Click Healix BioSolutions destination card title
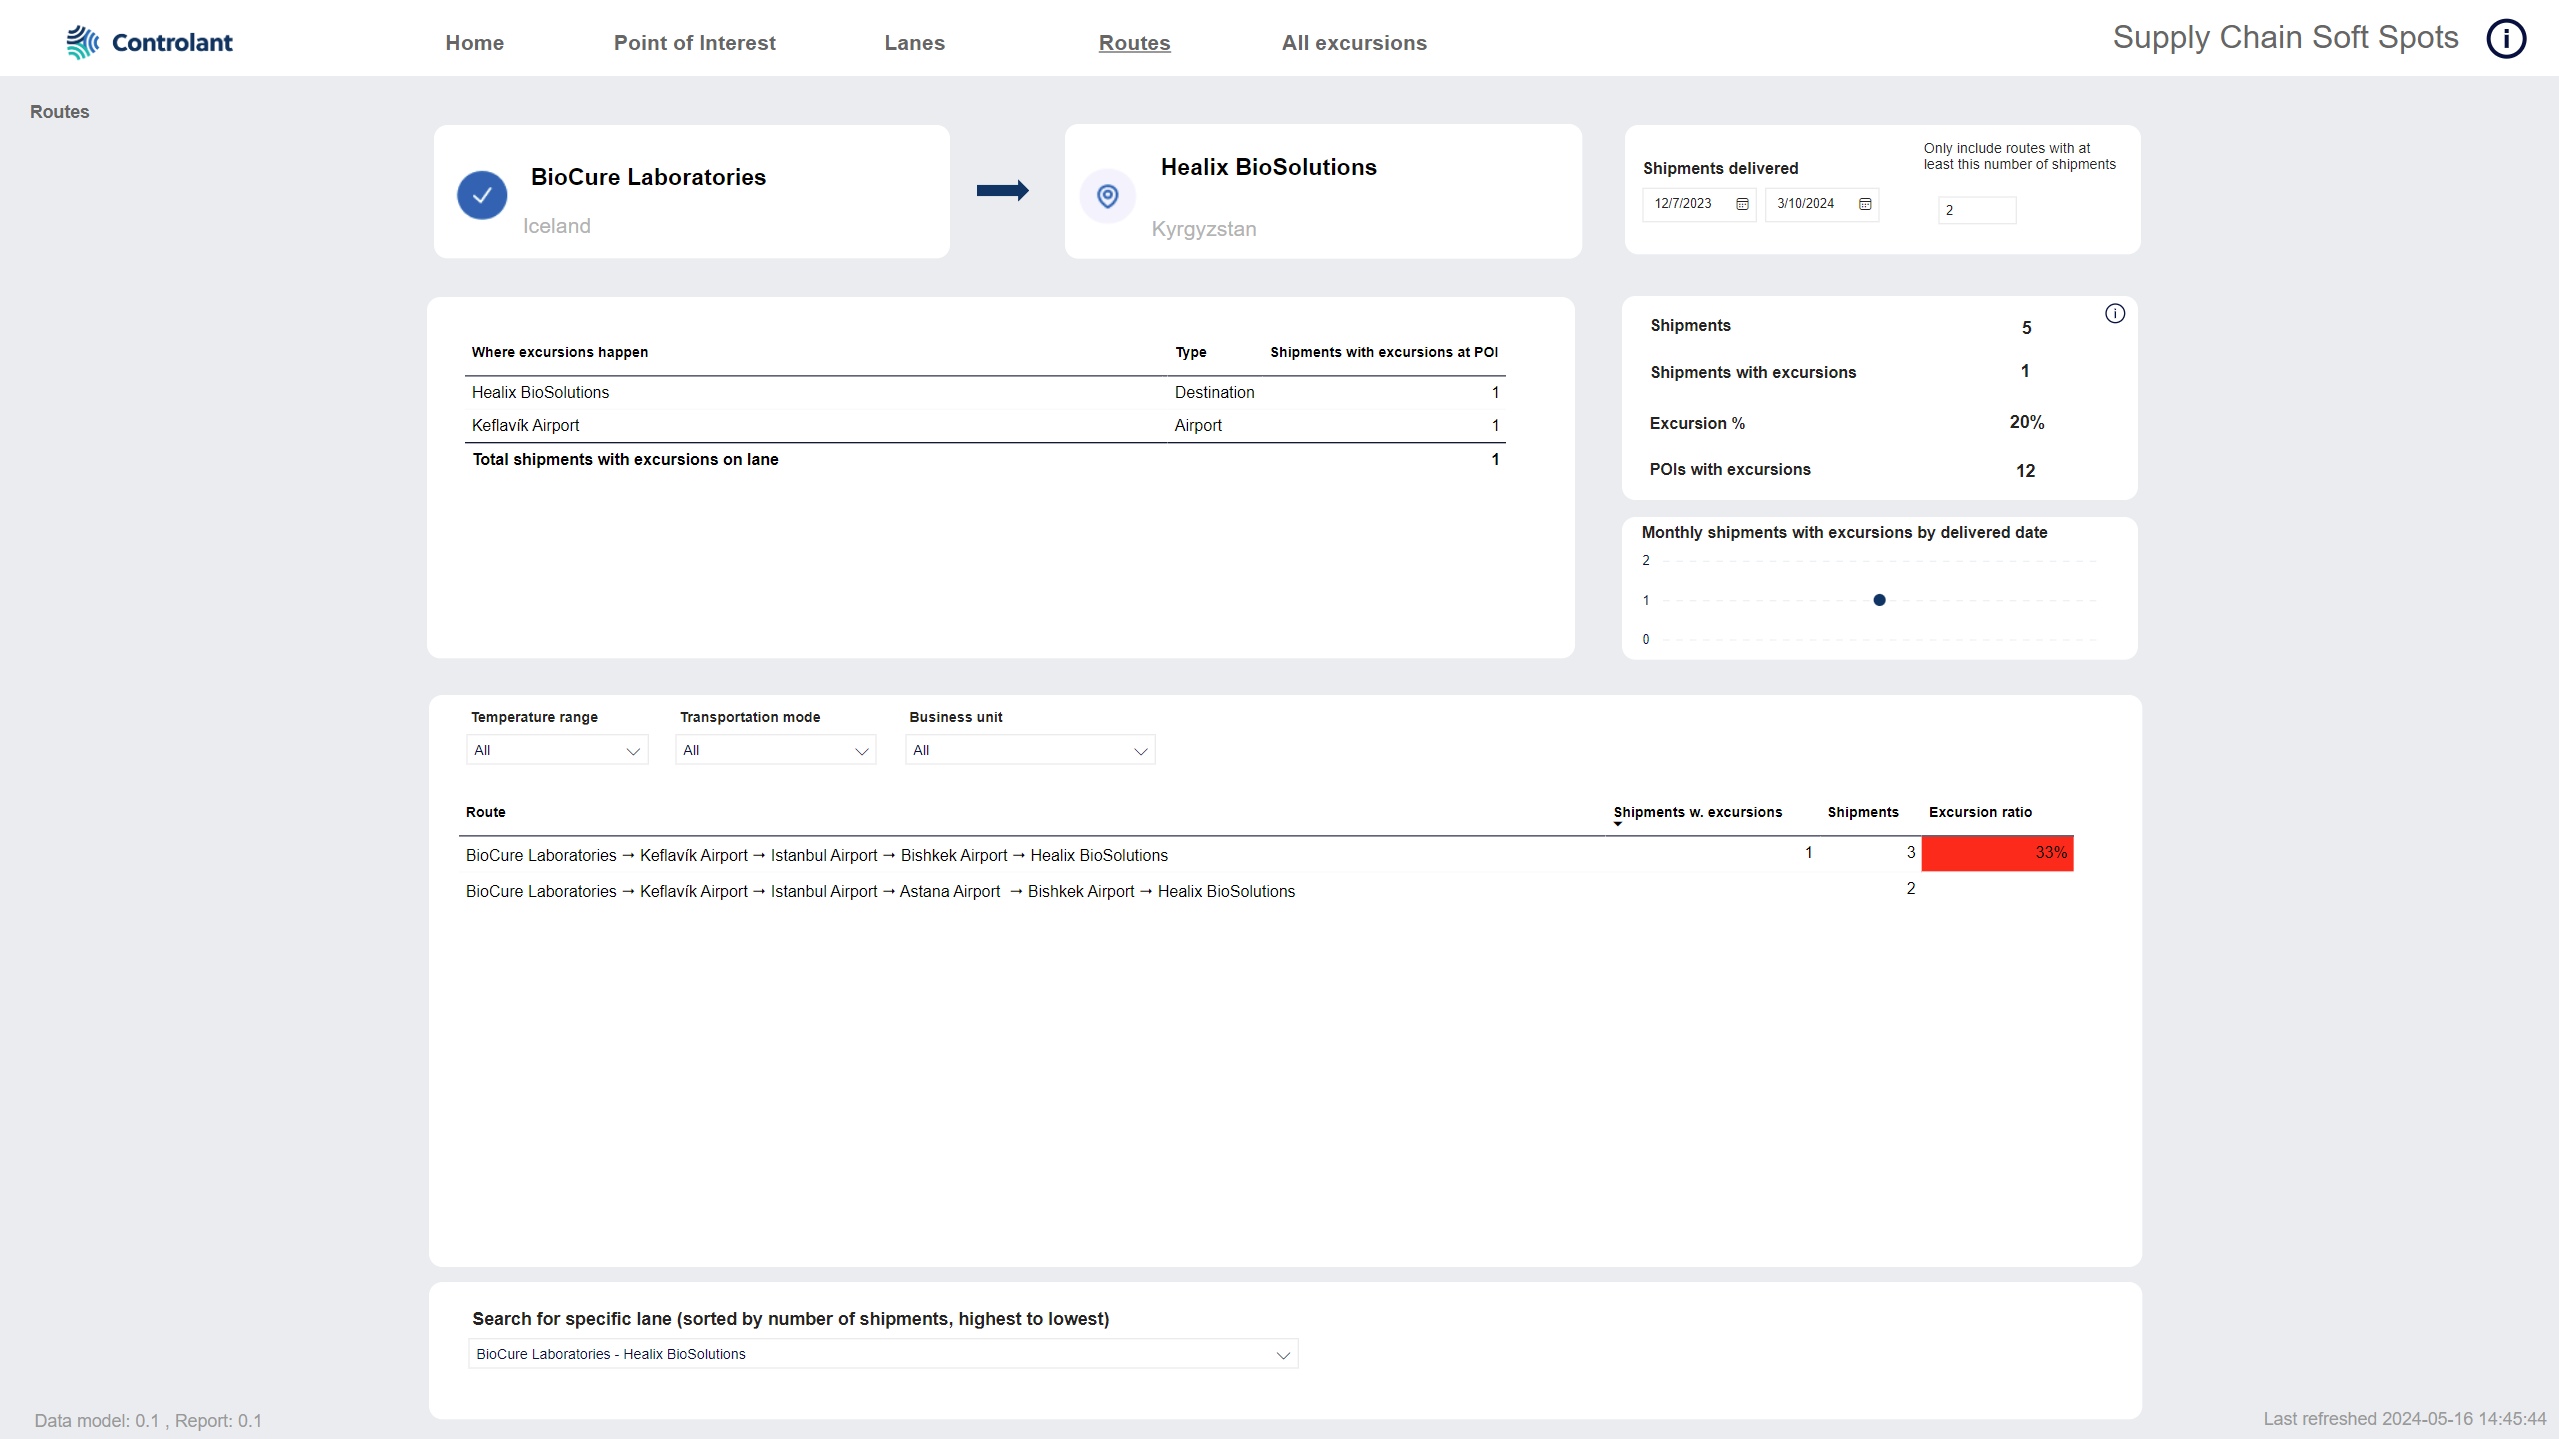This screenshot has height=1439, width=2559. [x=1268, y=168]
